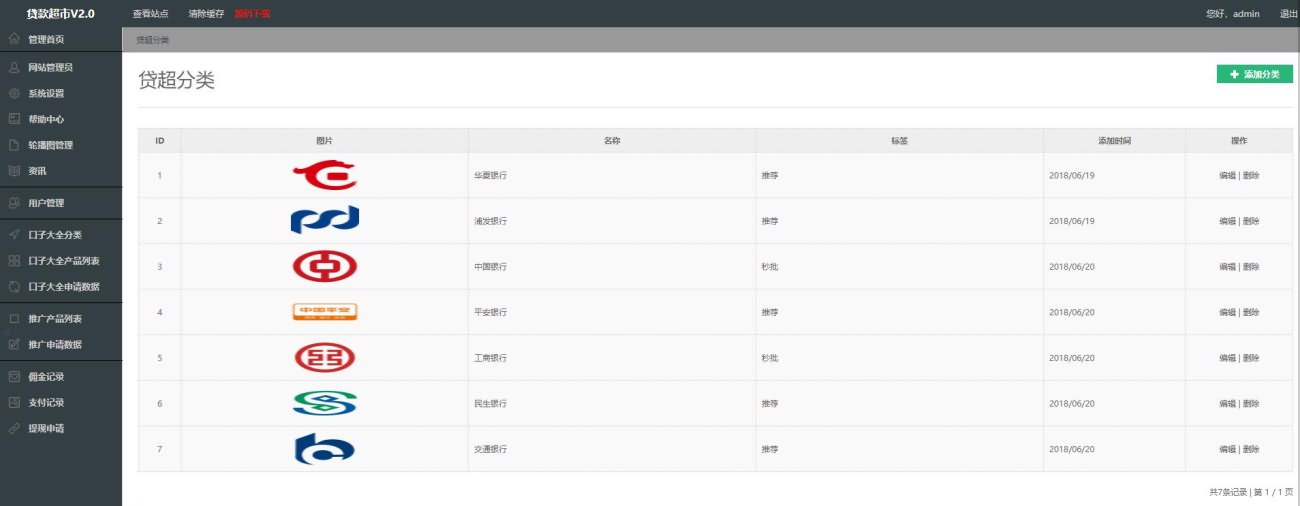The width and height of the screenshot is (1300, 506).
Task: Click the green 添加分类 button
Action: (x=1254, y=74)
